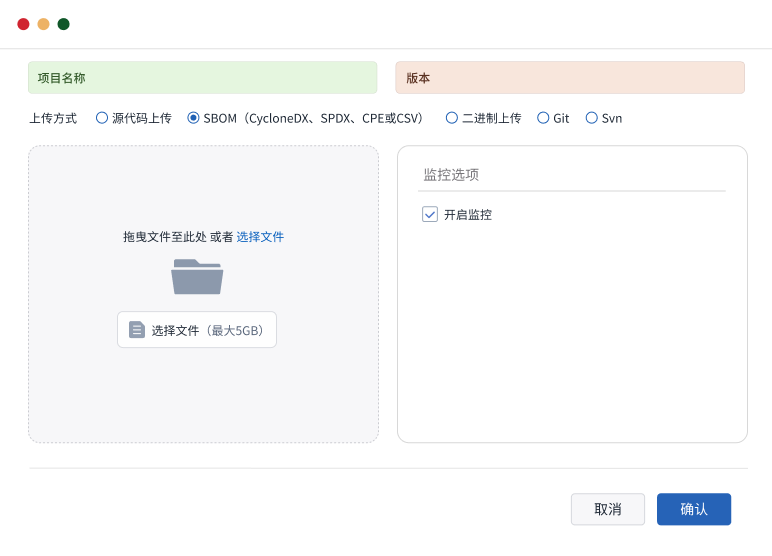
Task: Click the blue 选择文件 link
Action: 260,237
